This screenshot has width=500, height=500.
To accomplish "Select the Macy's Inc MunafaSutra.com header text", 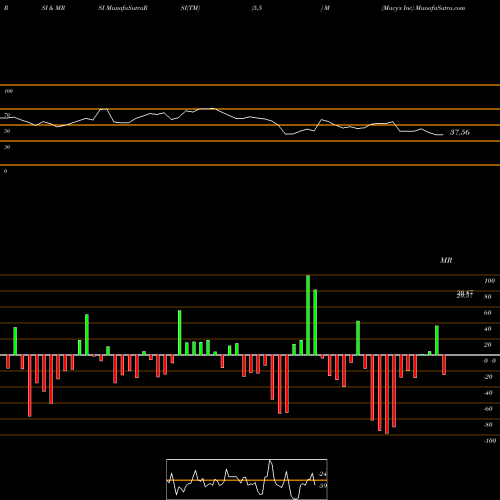I will [x=423, y=8].
